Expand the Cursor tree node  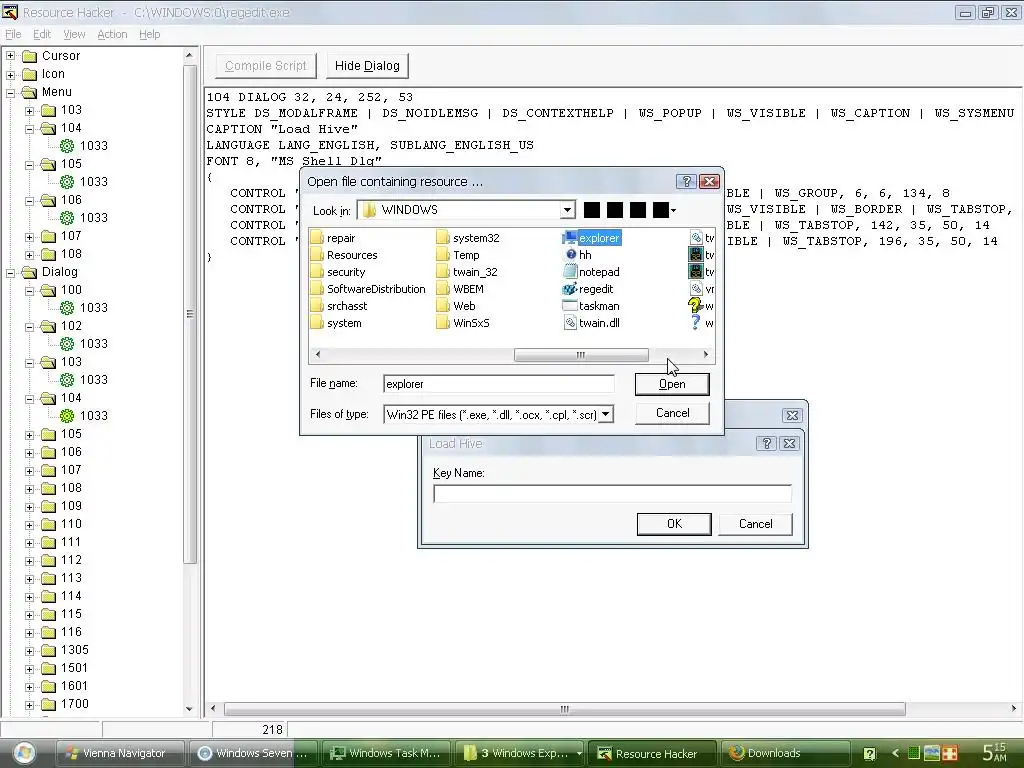(x=10, y=56)
